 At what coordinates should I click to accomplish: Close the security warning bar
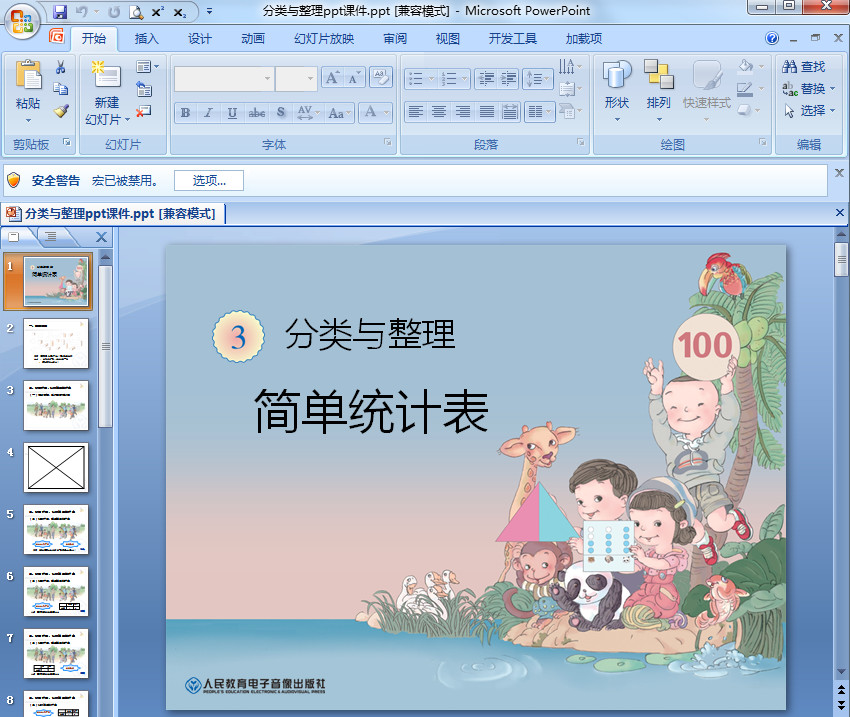pyautogui.click(x=839, y=173)
